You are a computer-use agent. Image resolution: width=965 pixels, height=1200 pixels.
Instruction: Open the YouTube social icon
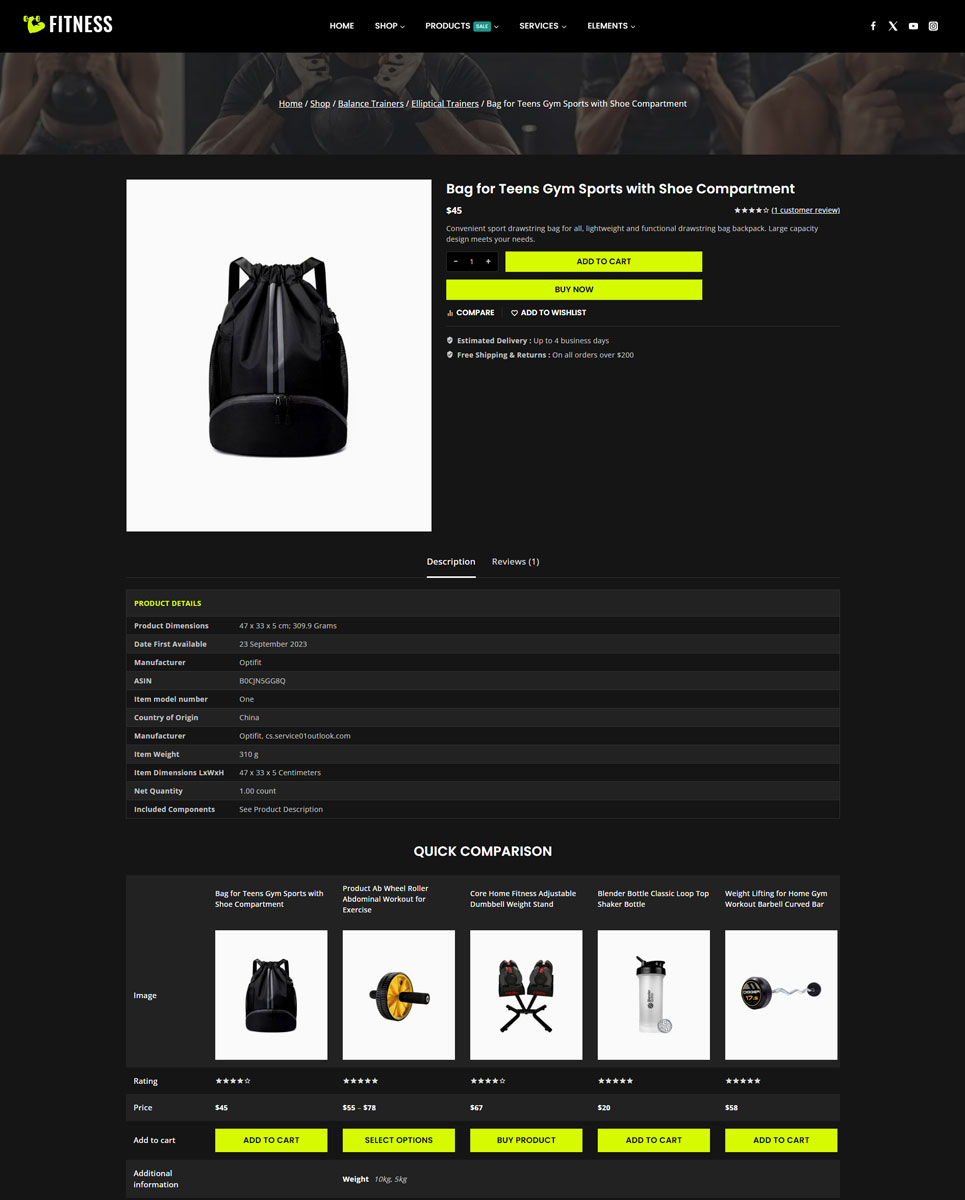point(913,26)
